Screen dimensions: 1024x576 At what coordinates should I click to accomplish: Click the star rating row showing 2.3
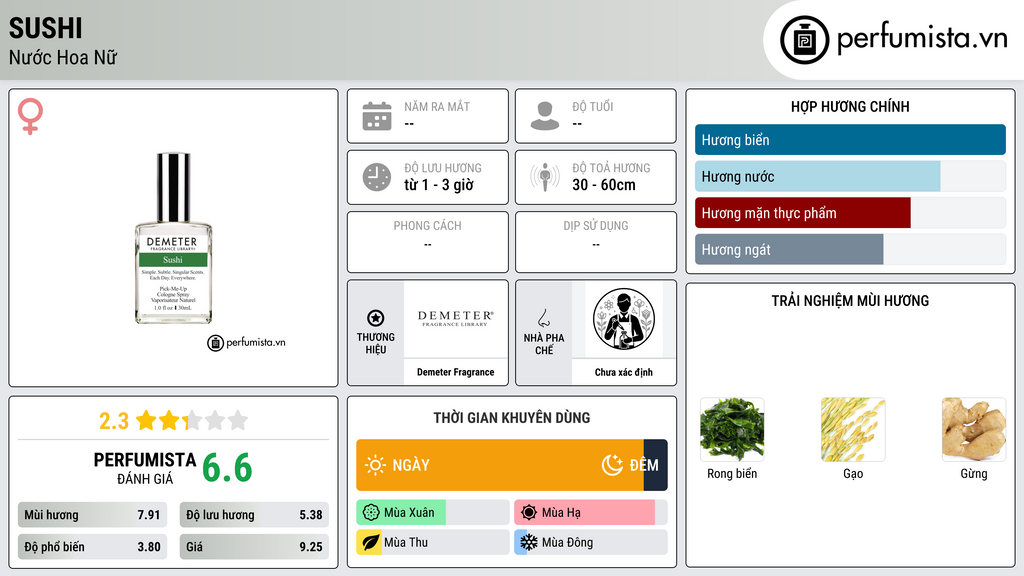tap(173, 421)
